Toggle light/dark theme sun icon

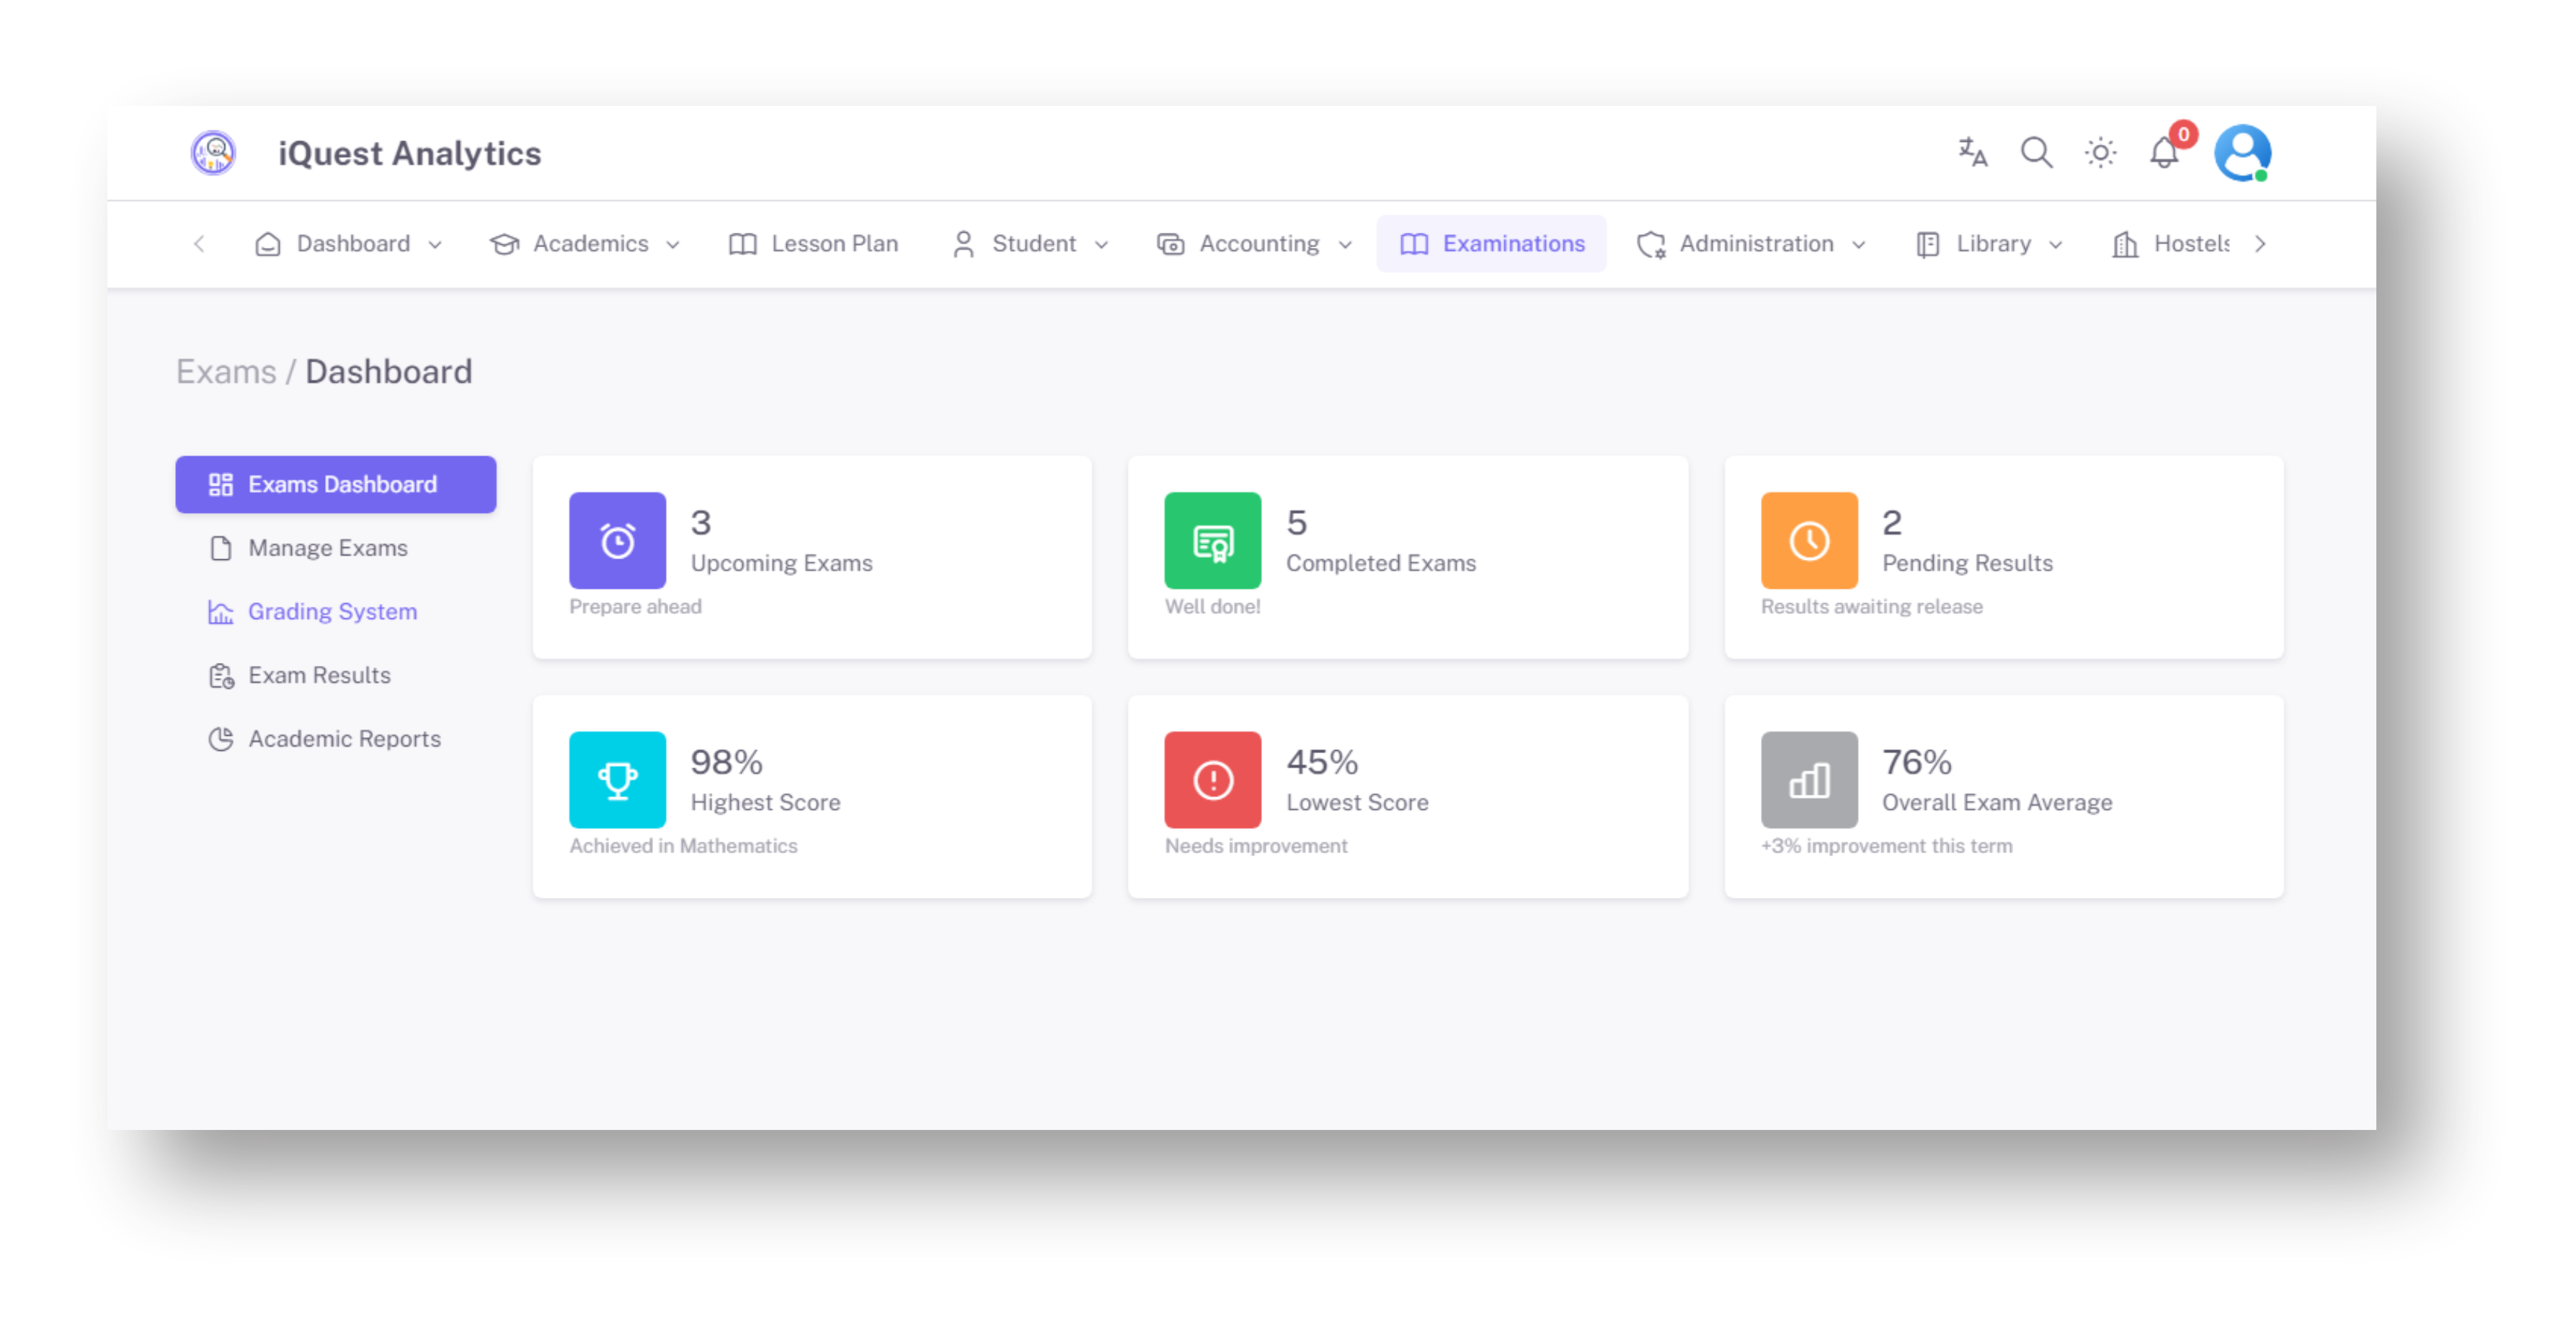2100,153
